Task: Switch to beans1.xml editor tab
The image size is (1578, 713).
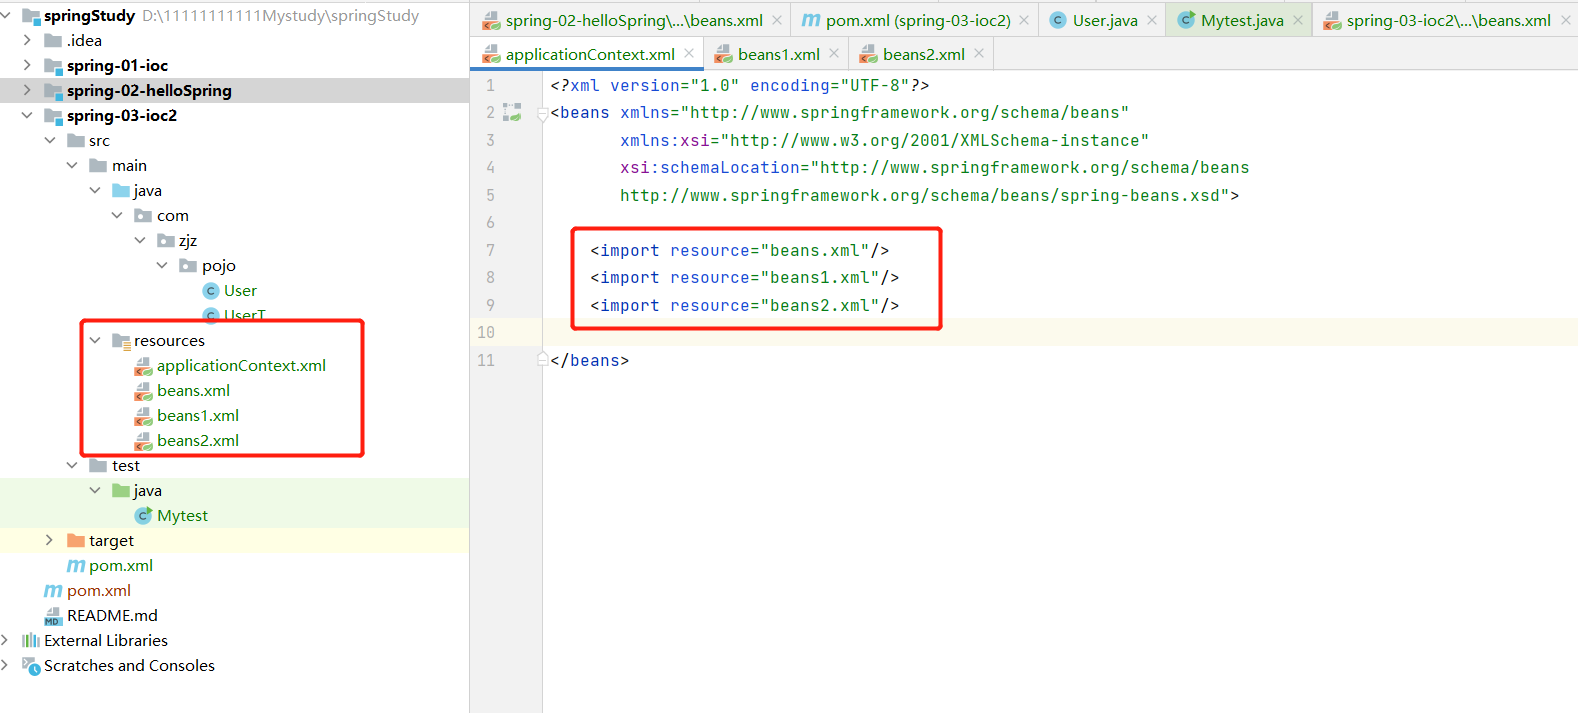Action: click(777, 54)
